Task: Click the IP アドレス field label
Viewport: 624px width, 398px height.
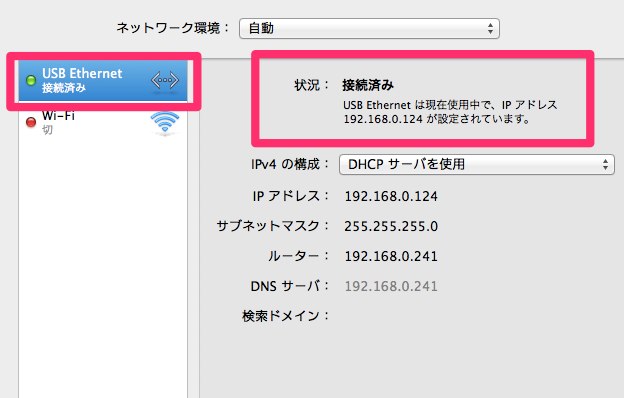Action: (x=291, y=196)
